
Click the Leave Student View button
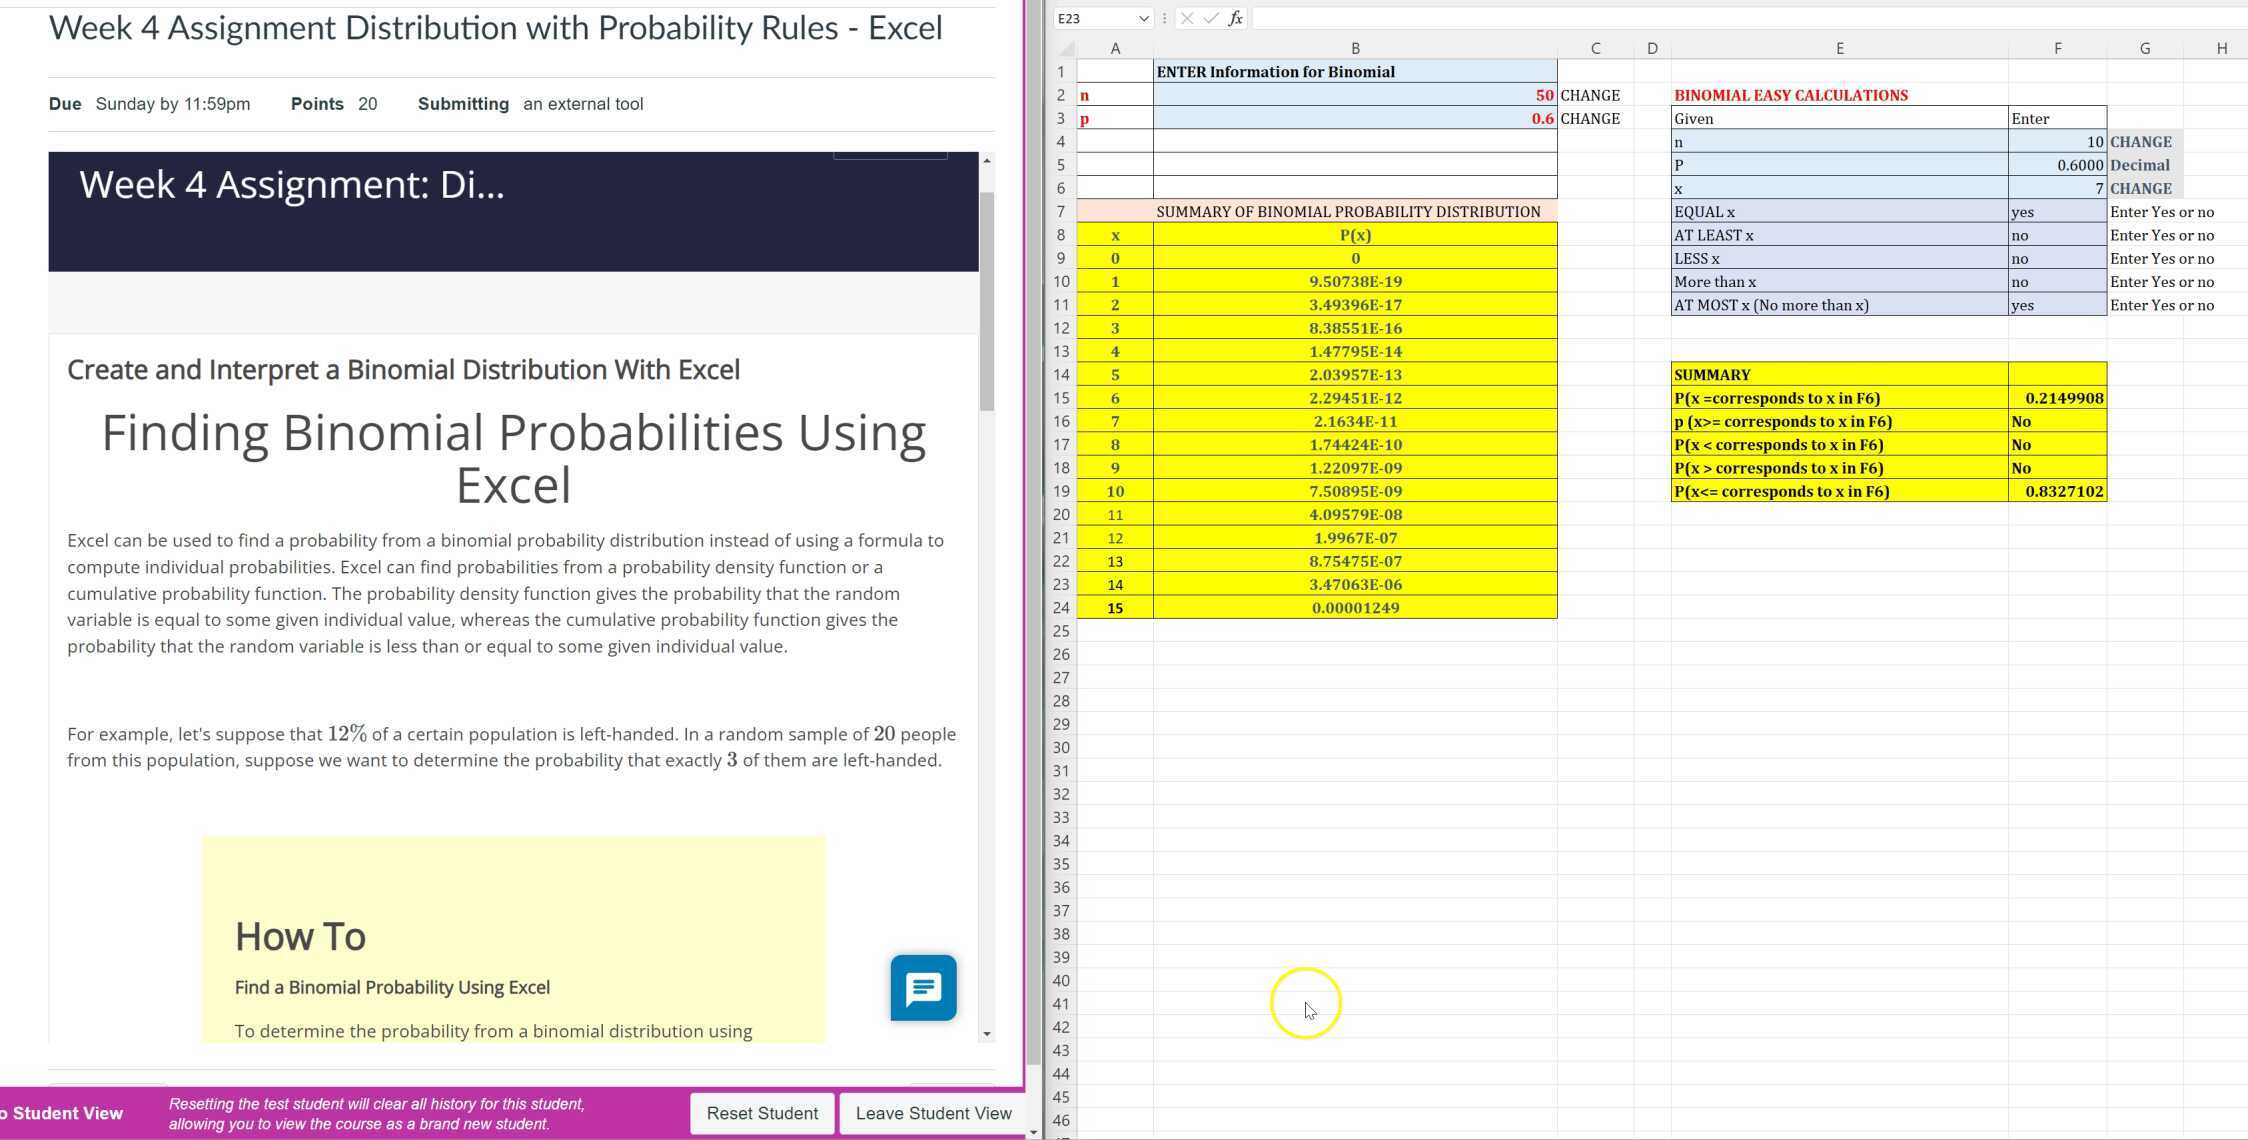(x=933, y=1113)
